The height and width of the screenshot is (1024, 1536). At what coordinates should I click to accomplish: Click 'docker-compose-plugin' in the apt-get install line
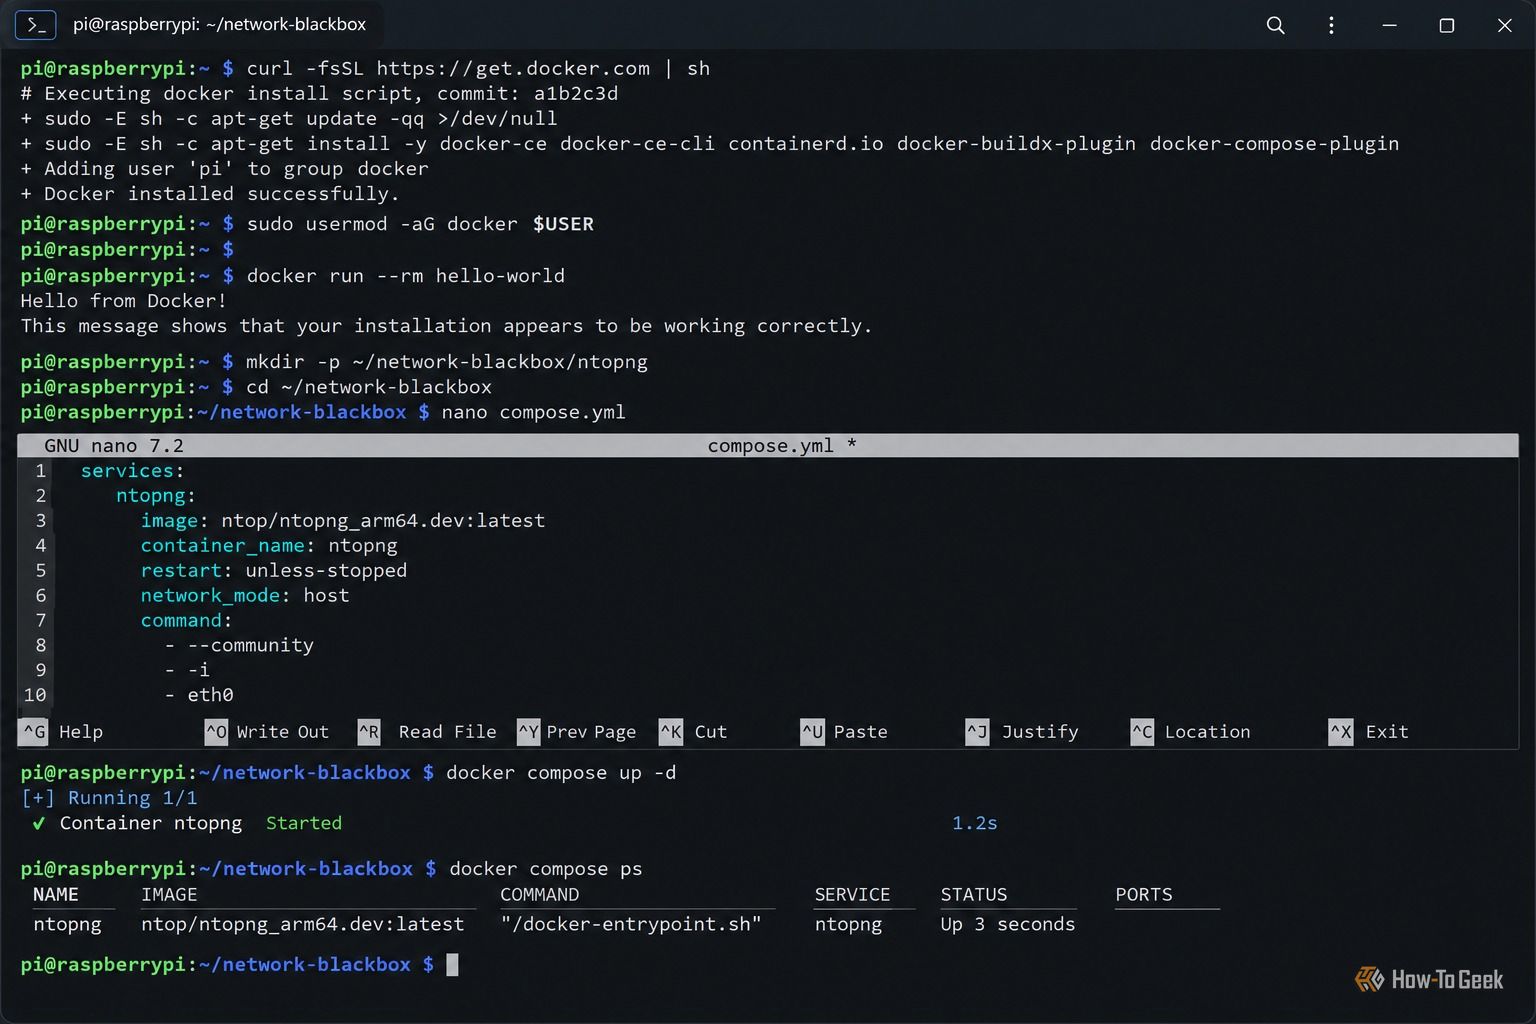click(x=1274, y=144)
